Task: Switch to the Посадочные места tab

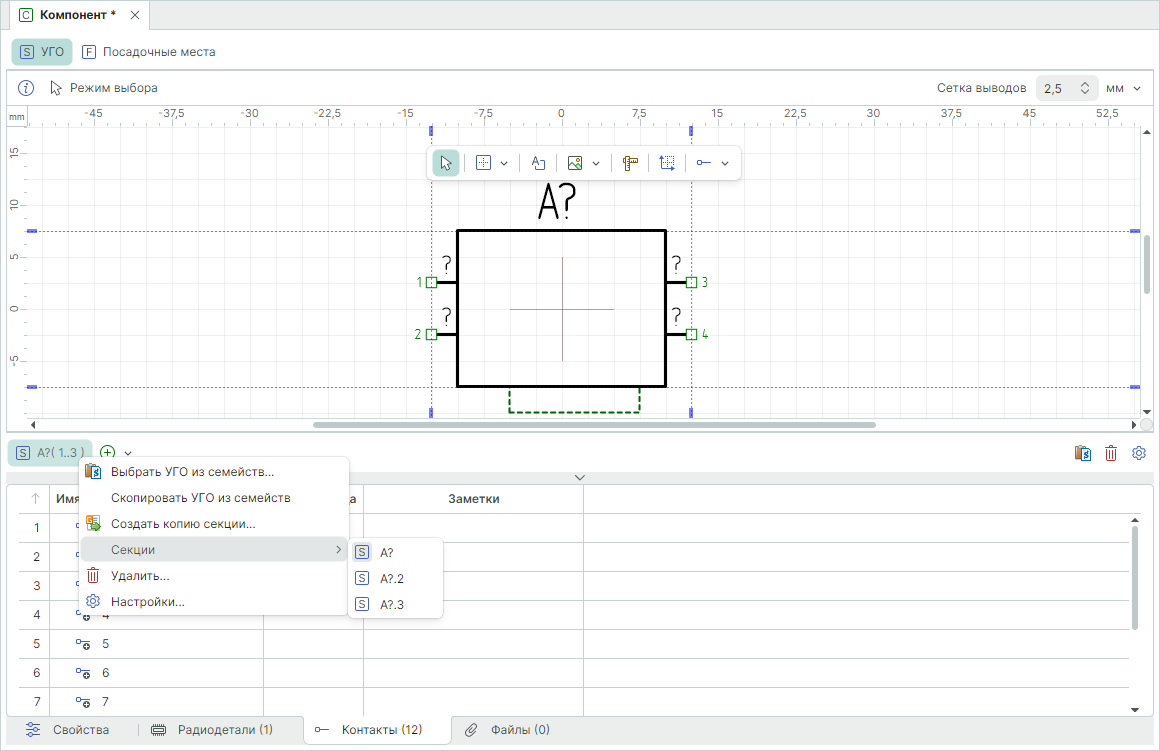Action: (148, 51)
